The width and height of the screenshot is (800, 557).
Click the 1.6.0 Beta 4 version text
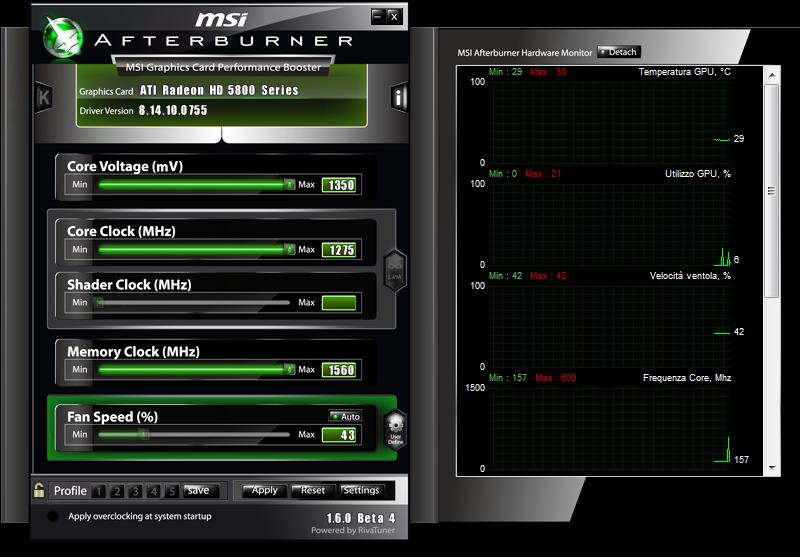[361, 518]
